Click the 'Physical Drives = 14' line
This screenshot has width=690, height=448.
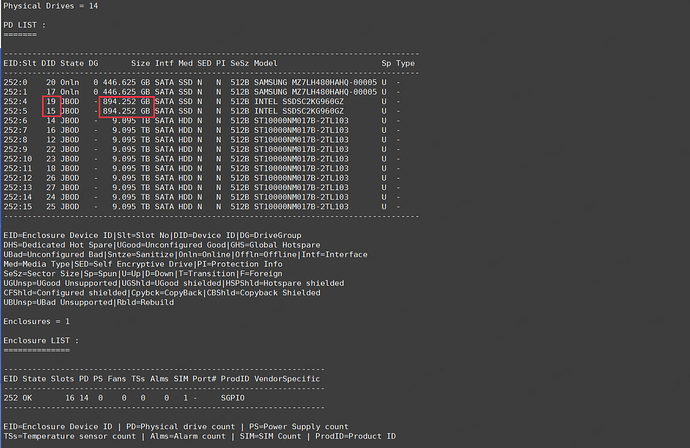click(50, 6)
